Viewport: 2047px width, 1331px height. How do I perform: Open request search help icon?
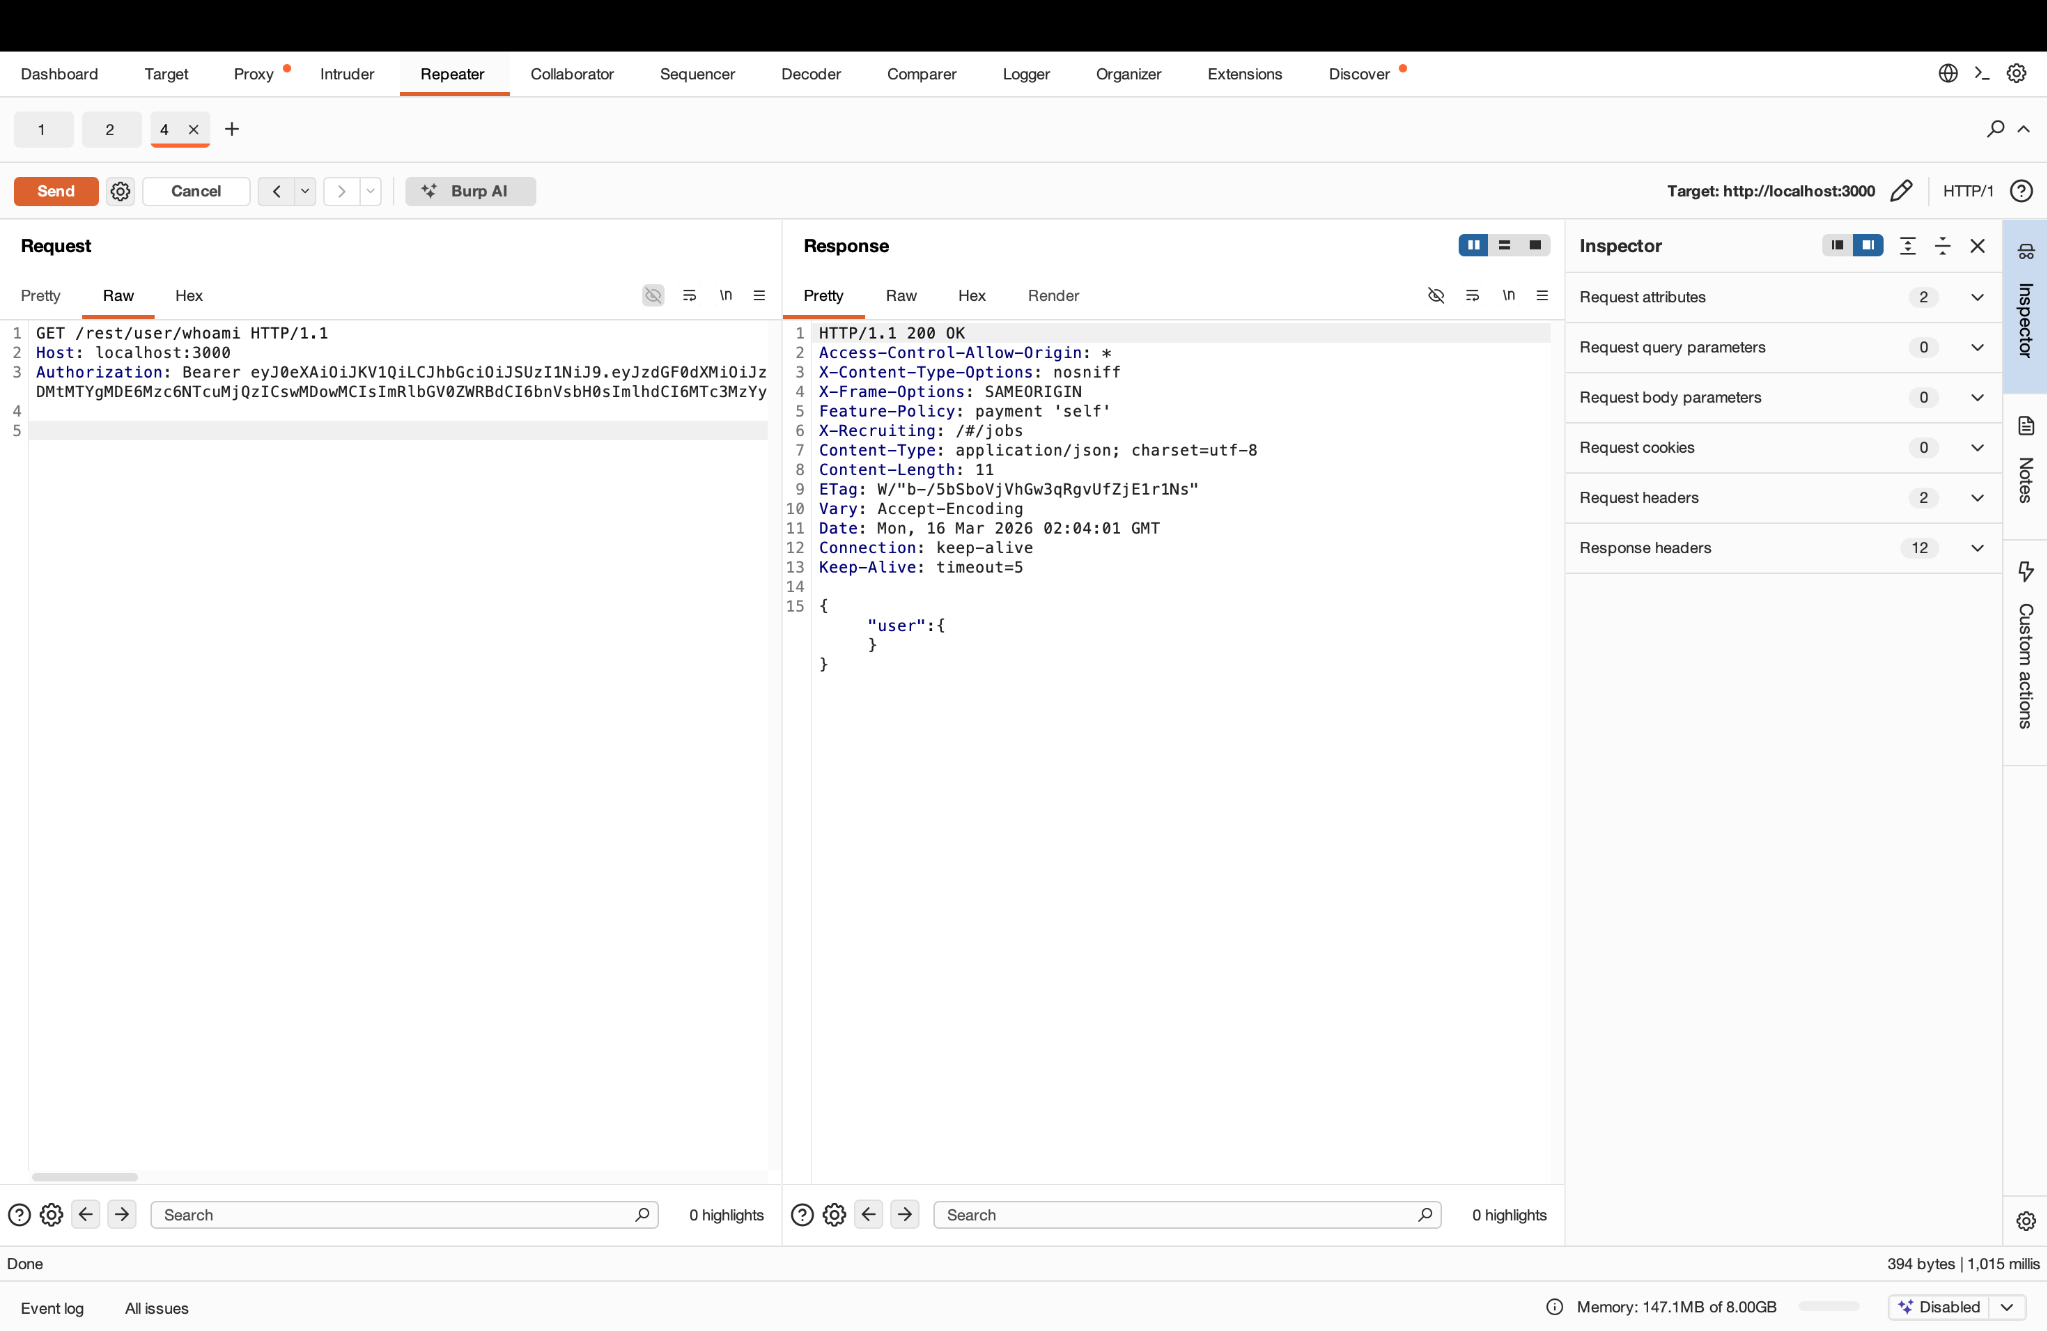tap(19, 1215)
